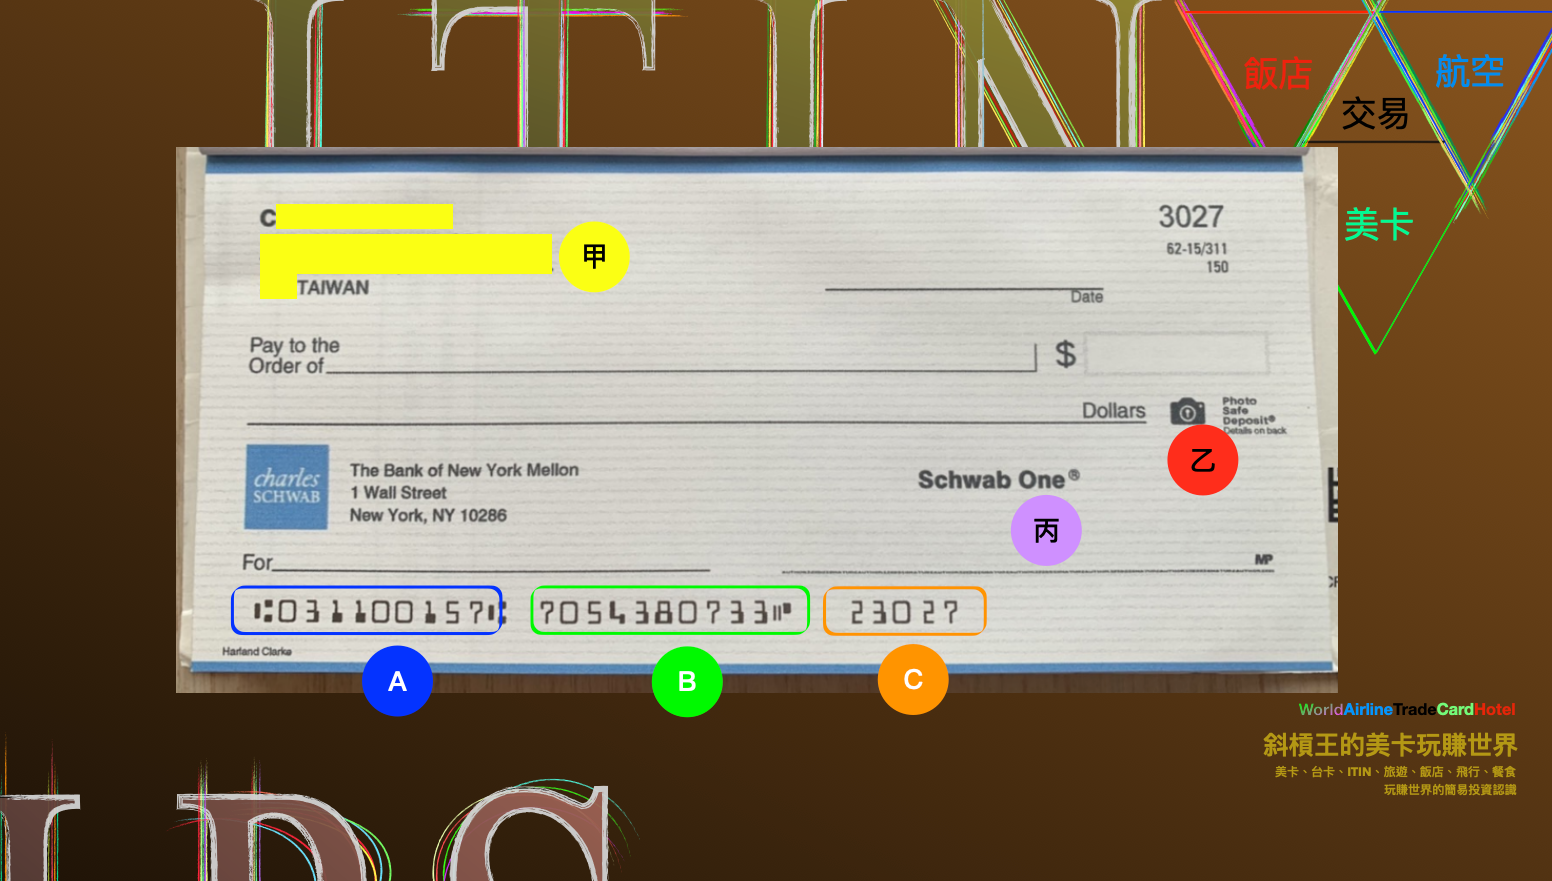
Task: Click the purple 丙 circle marker
Action: tap(1046, 530)
